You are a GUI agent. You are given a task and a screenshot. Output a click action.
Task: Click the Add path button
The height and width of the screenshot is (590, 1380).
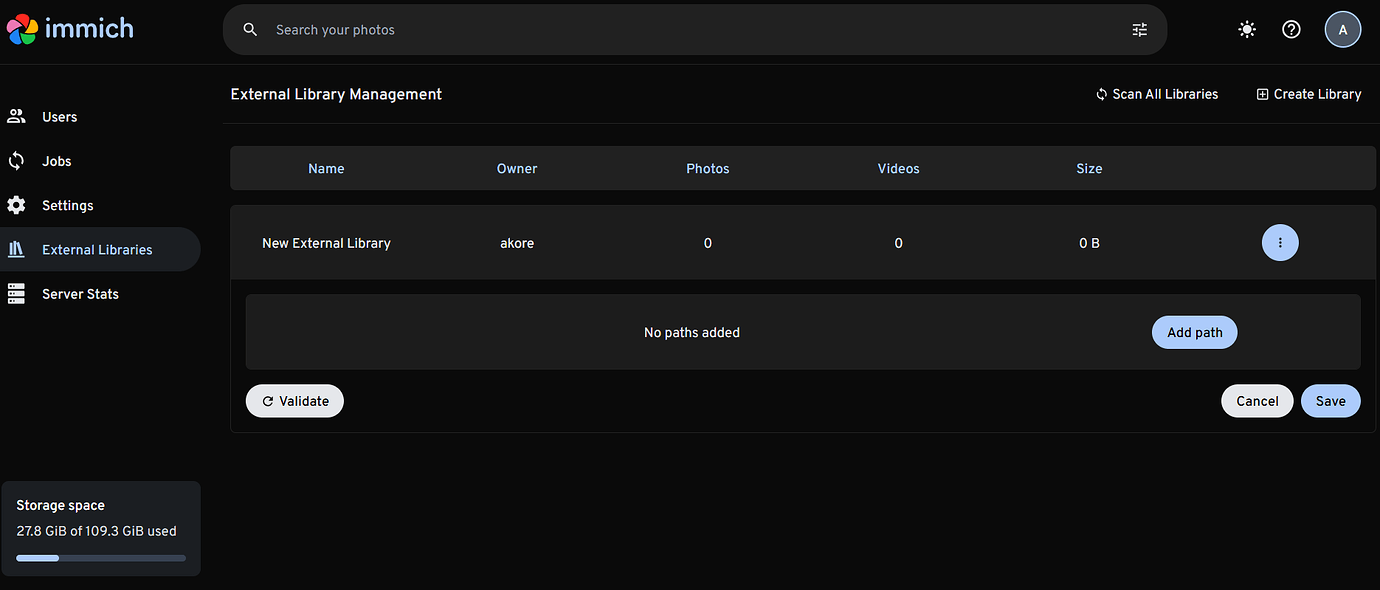point(1194,333)
